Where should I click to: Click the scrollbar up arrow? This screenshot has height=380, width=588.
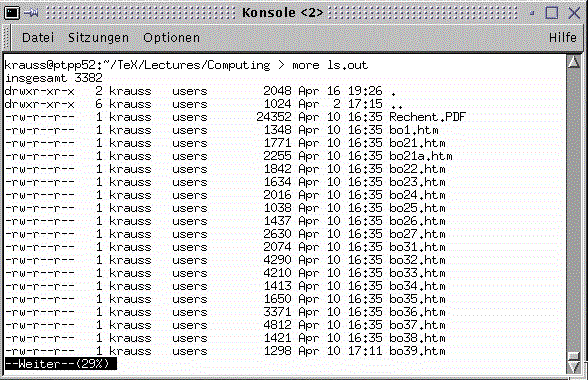(573, 62)
